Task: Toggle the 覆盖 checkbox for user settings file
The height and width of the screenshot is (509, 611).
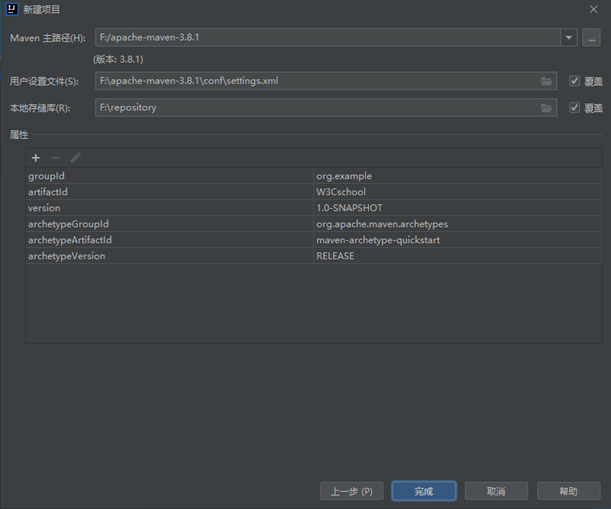Action: [574, 81]
